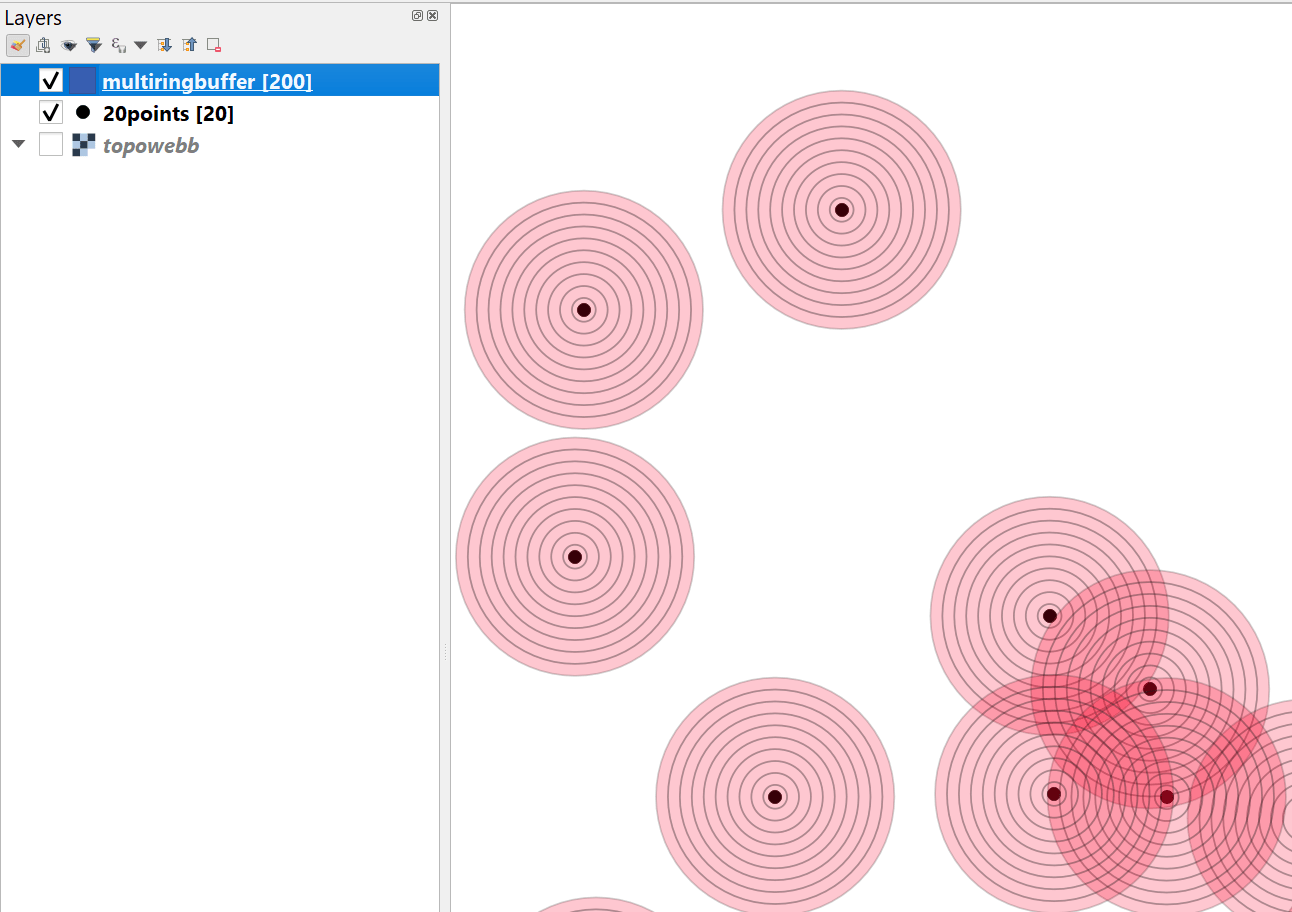Select the 20points [20] layer name
The image size is (1292, 912).
tap(168, 114)
